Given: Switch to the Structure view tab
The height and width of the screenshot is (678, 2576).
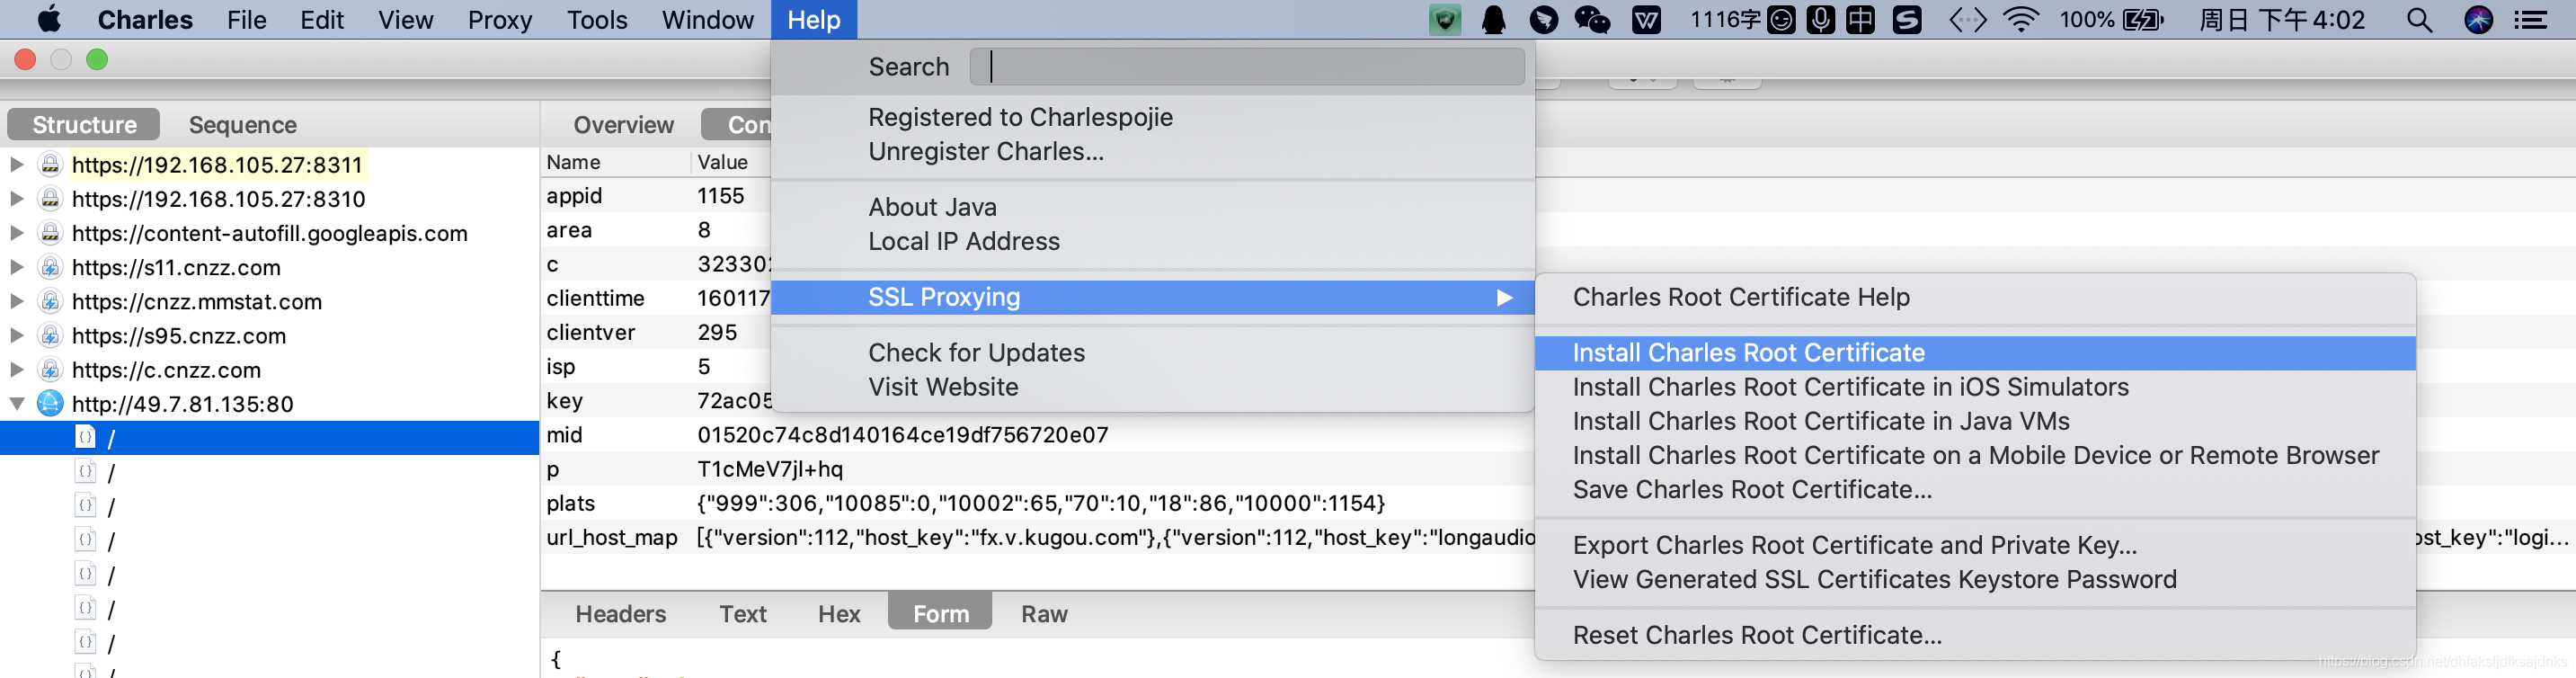Looking at the screenshot, I should (84, 124).
